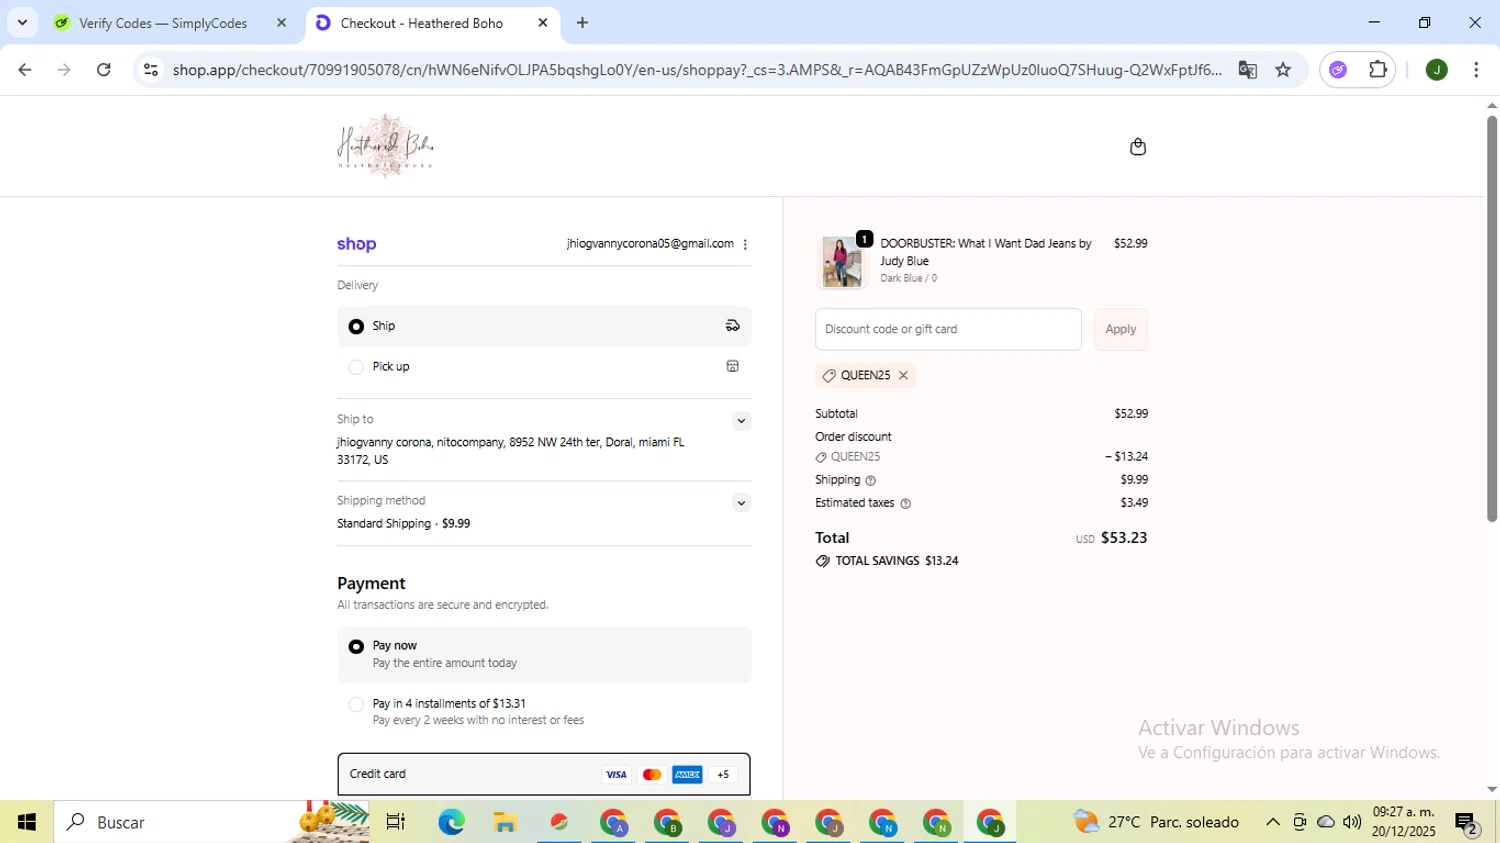Screen dimensions: 1500x843
Task: Click the jhiogvannycorona05@gmail.com email text
Action: [x=650, y=244]
